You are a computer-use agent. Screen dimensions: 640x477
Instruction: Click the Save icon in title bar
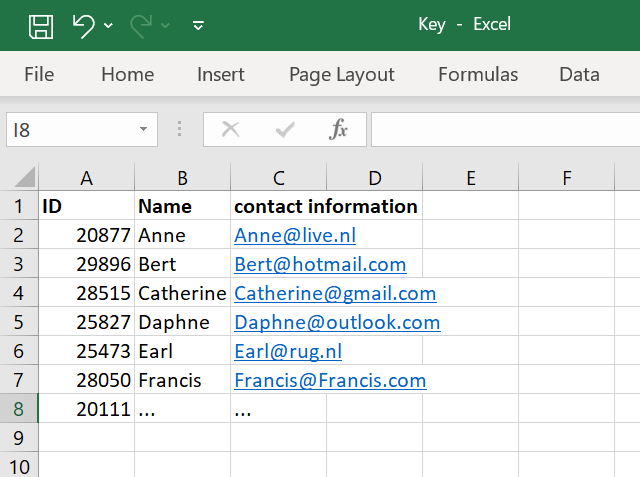[x=40, y=25]
